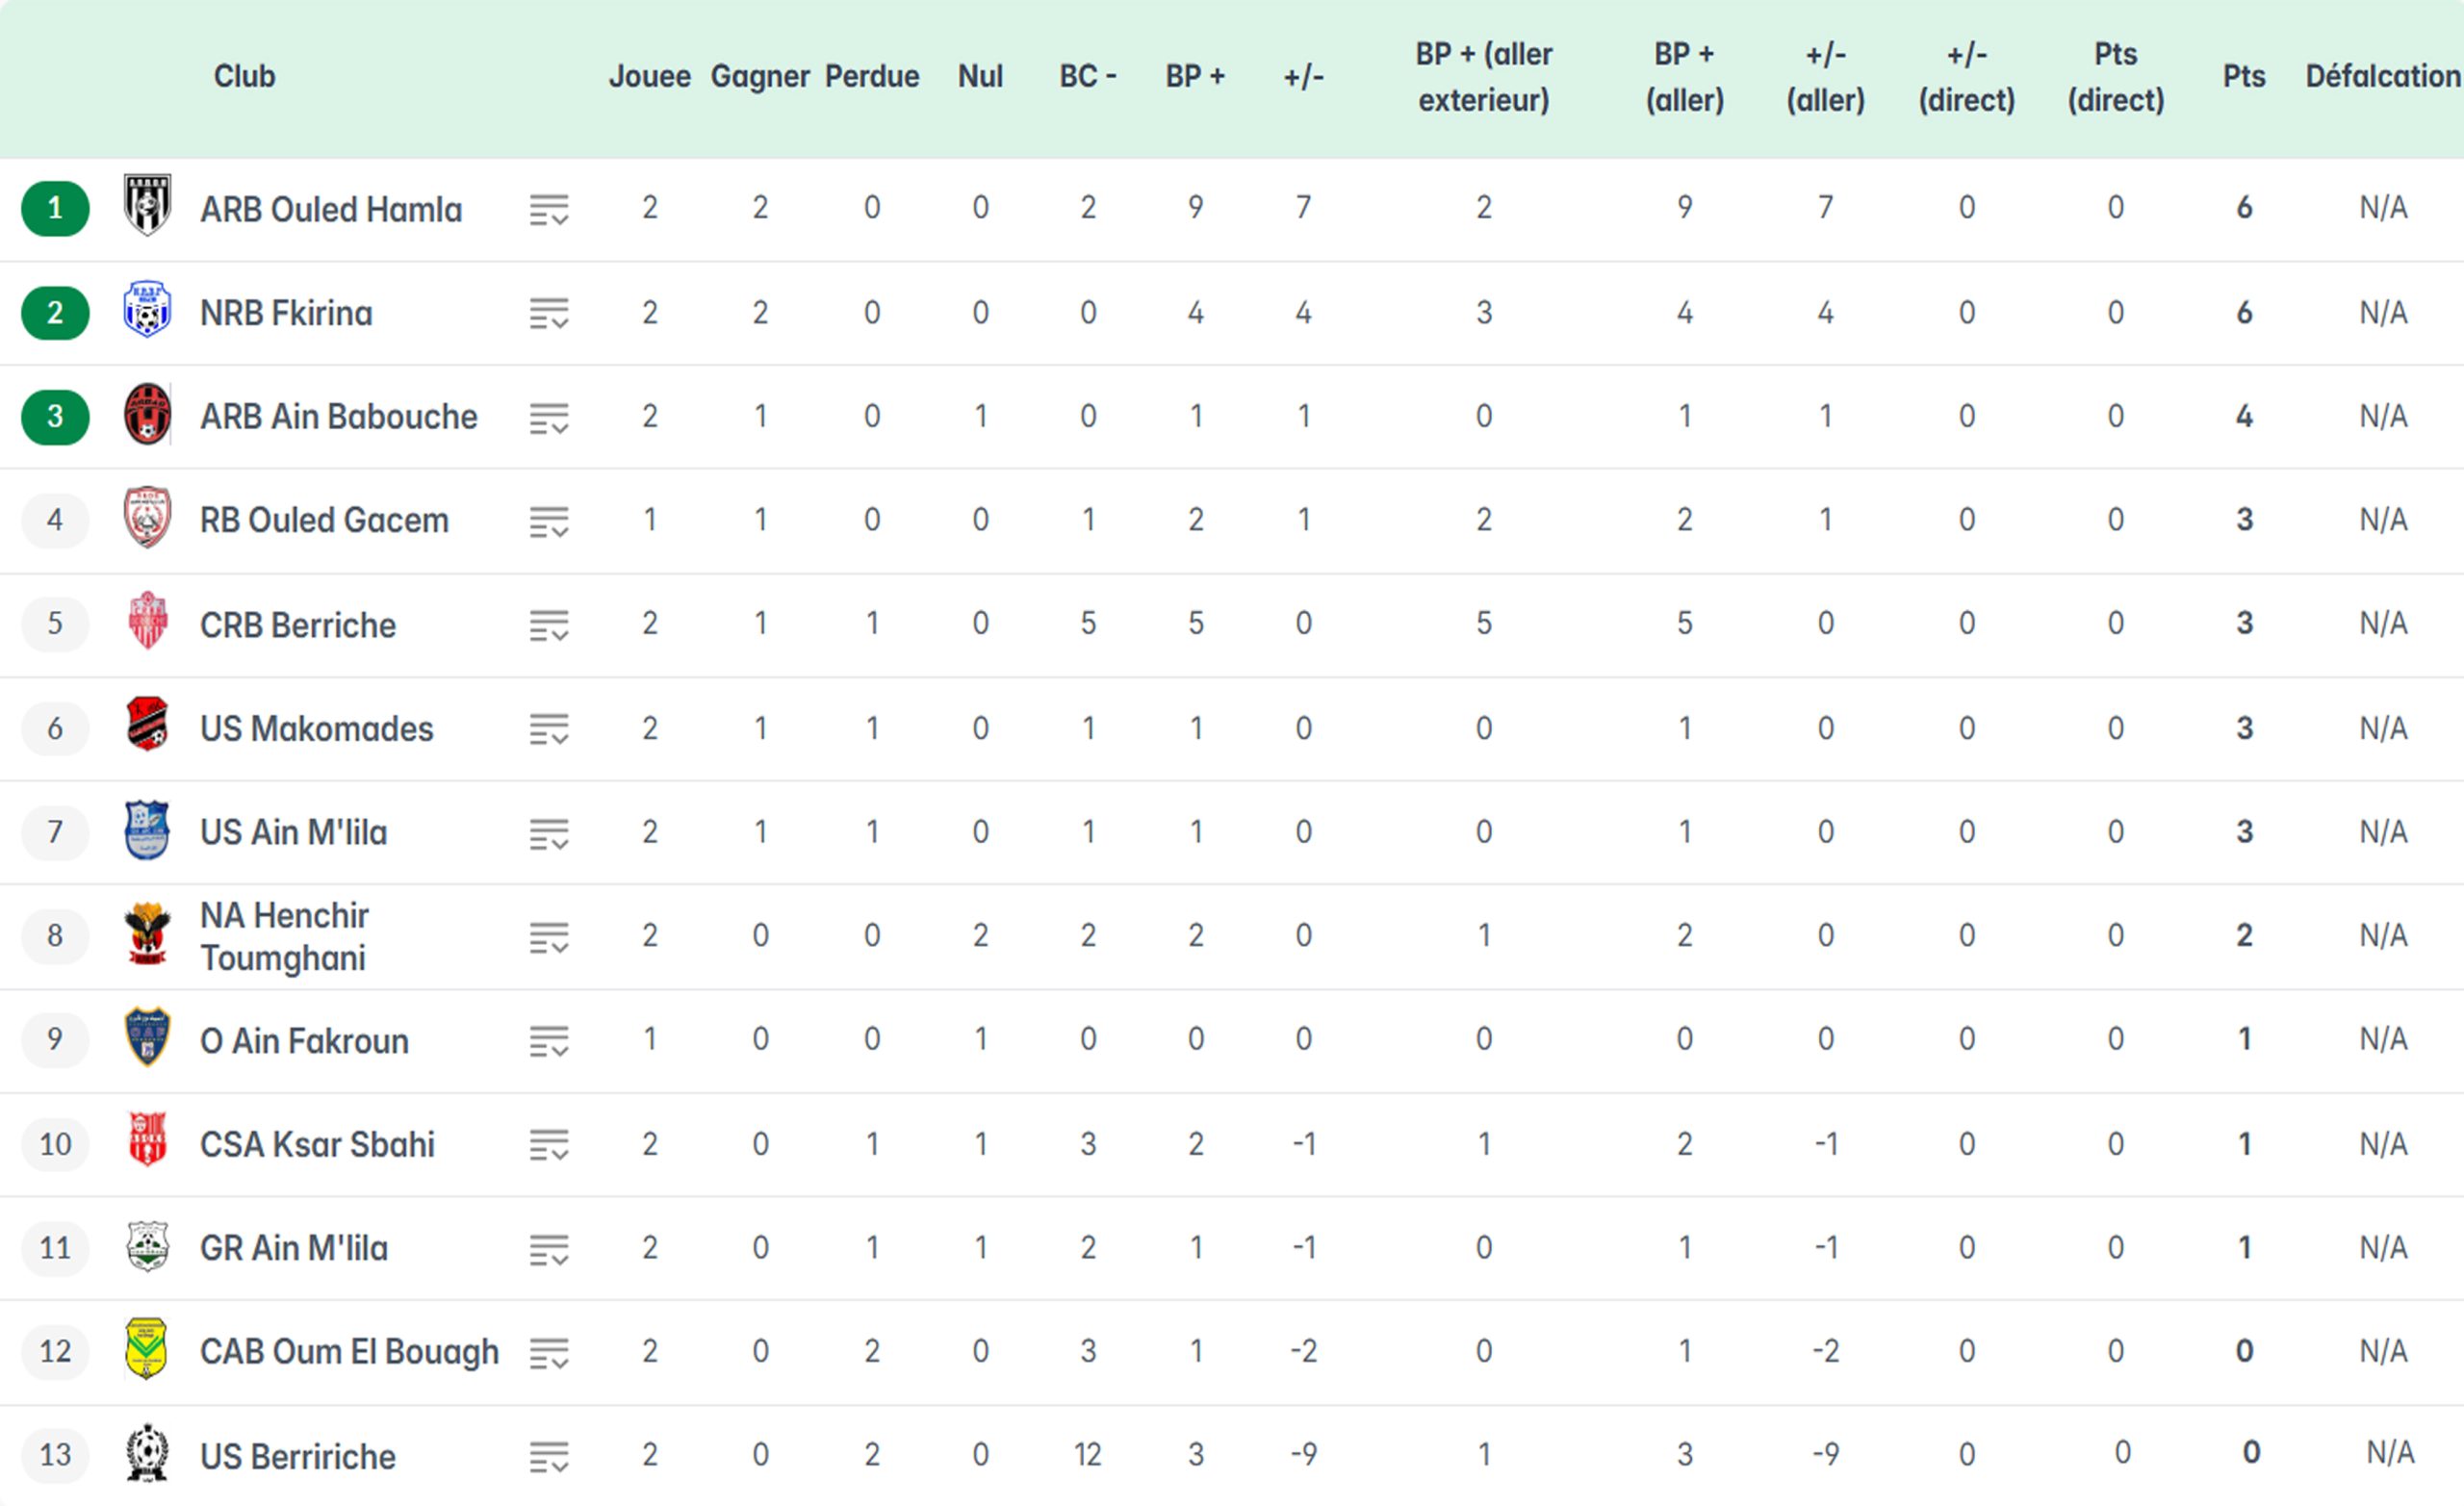Expand details for ARB Ouled Hamla row
This screenshot has width=2464, height=1506.
click(x=548, y=210)
